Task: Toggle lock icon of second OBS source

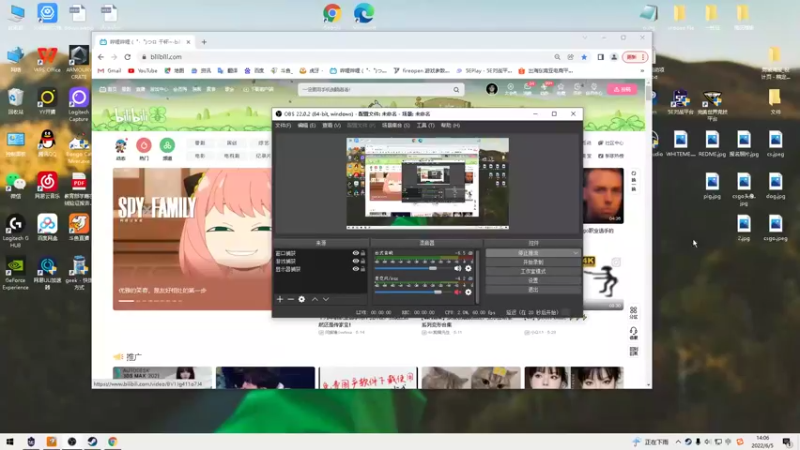Action: 363,261
